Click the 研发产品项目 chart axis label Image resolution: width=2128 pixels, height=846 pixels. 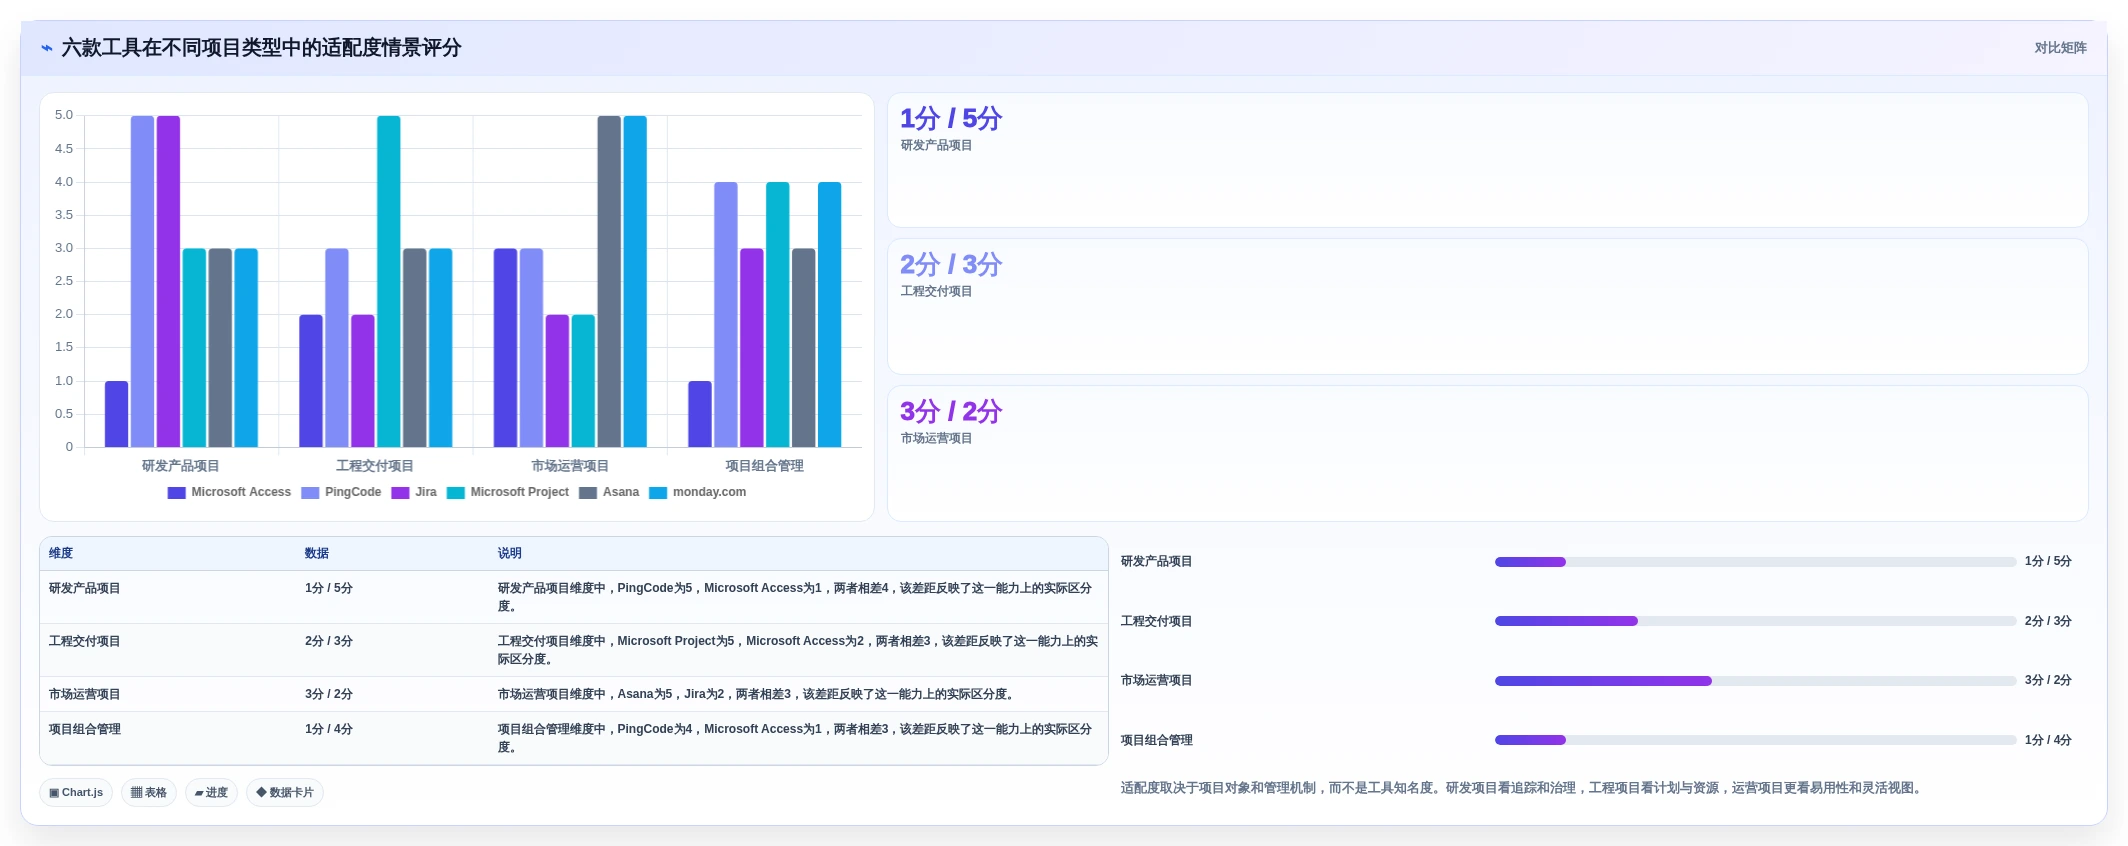181,466
